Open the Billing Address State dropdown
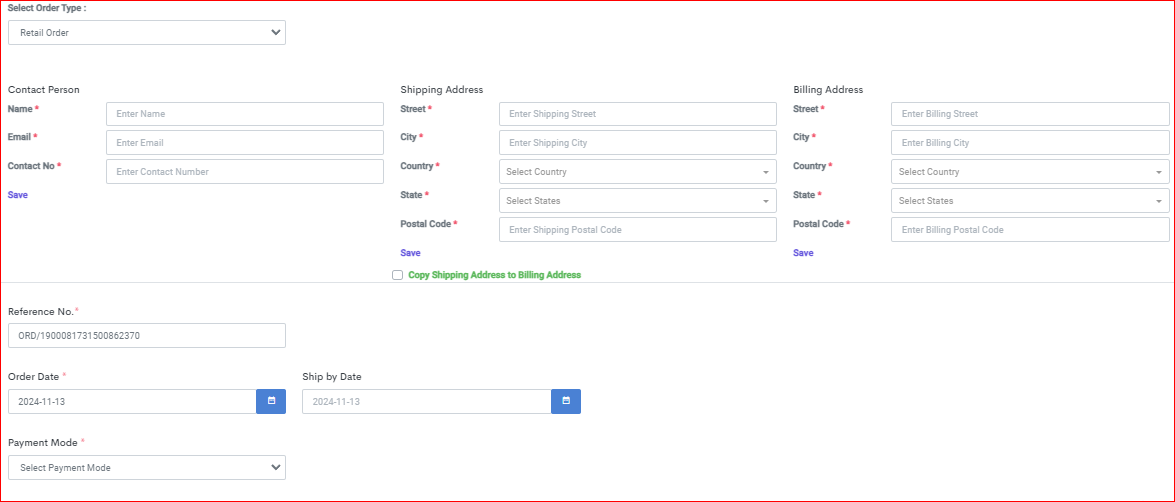The width and height of the screenshot is (1175, 502). point(1030,201)
